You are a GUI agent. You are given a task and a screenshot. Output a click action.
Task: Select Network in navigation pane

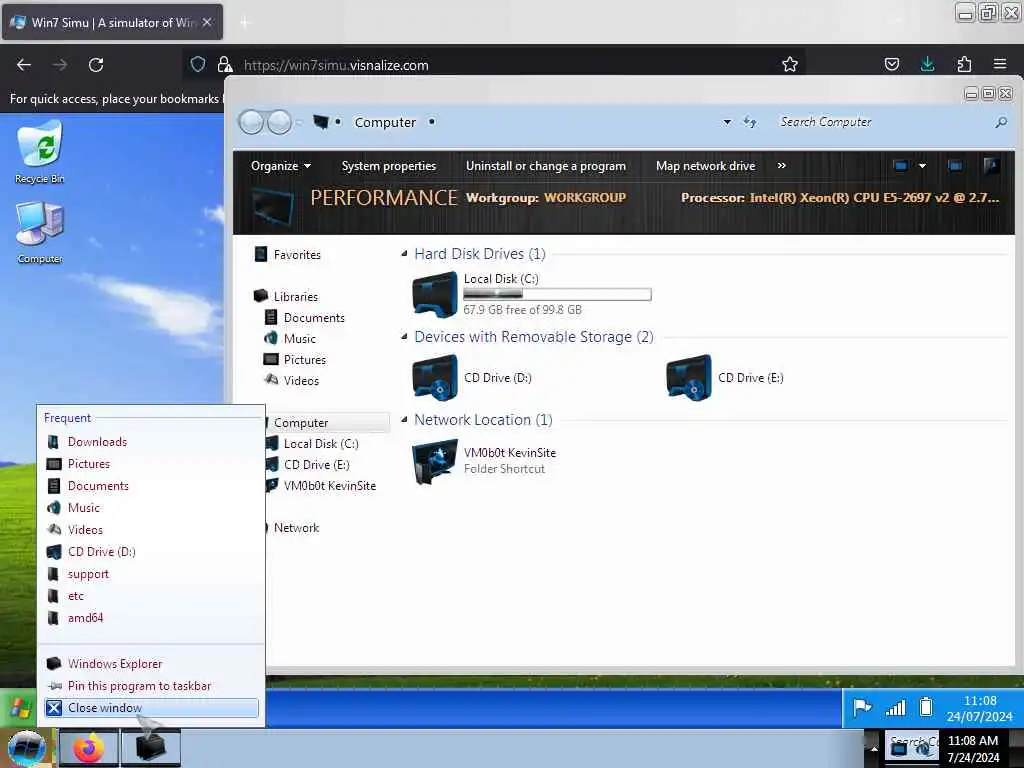(296, 528)
